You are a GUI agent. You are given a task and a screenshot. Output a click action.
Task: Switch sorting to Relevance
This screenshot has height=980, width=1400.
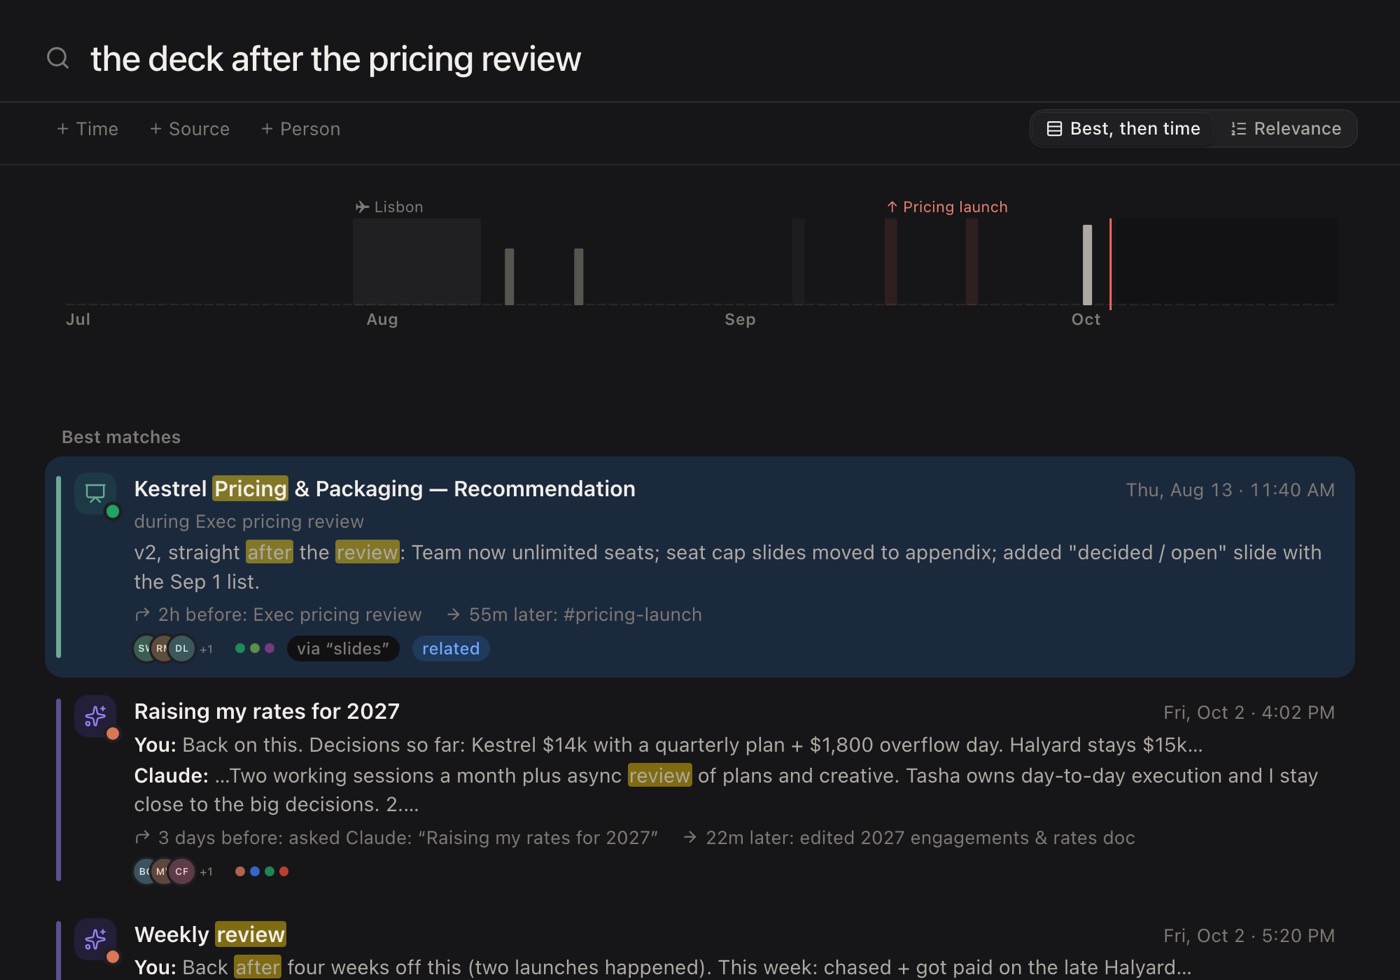click(1286, 129)
